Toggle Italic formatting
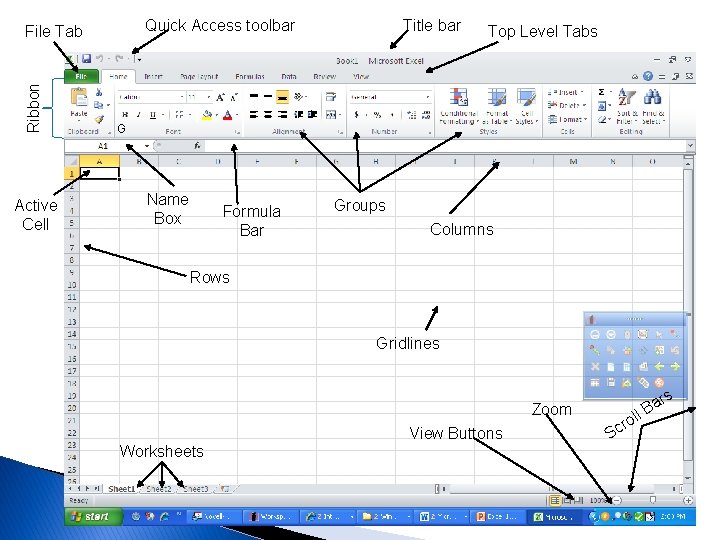Viewport: 720px width, 540px height. [139, 115]
